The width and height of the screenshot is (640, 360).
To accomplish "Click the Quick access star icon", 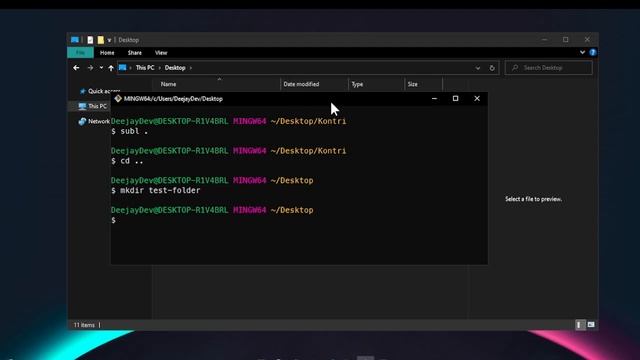I will pyautogui.click(x=82, y=91).
